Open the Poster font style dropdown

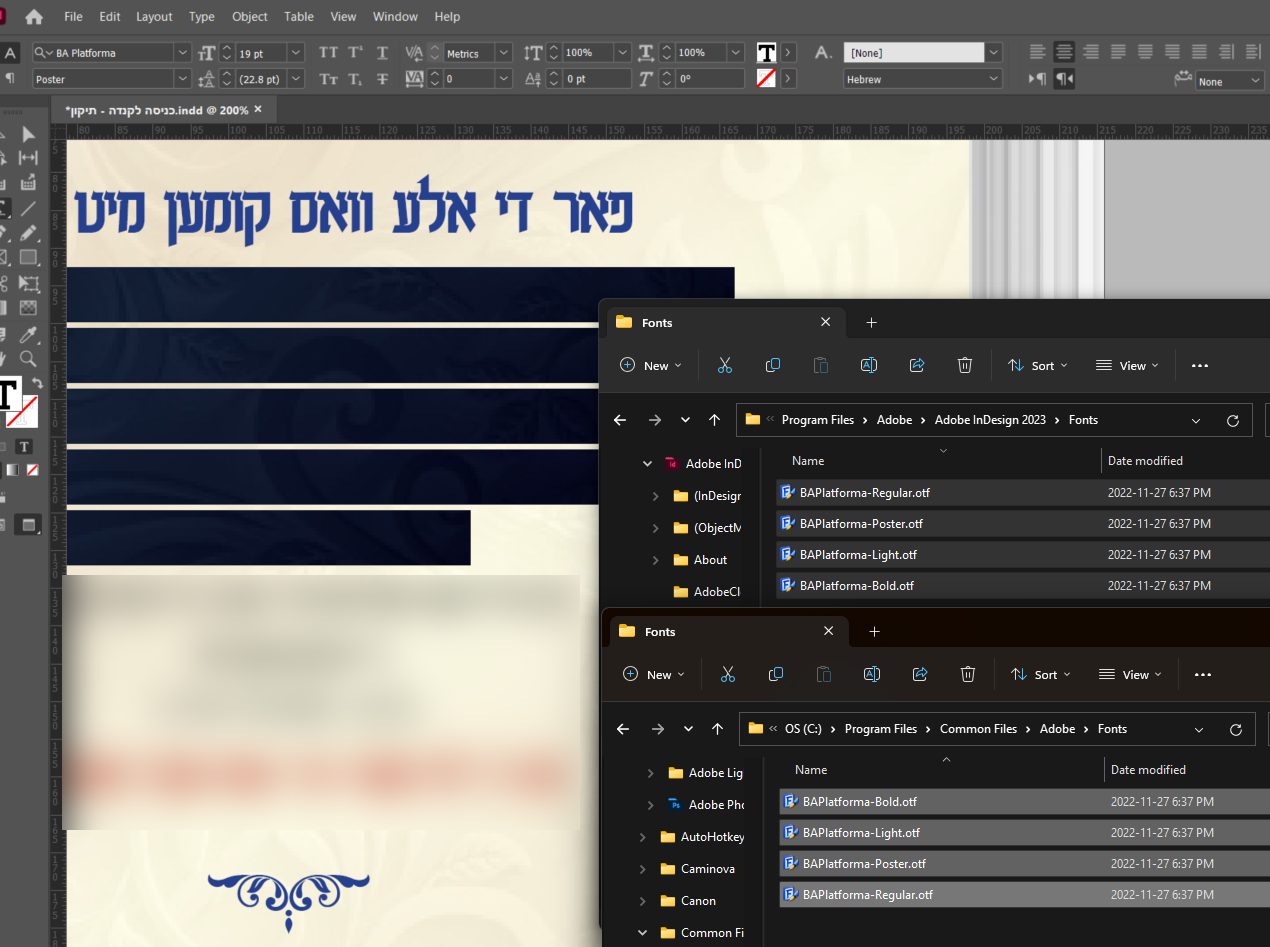[x=182, y=79]
